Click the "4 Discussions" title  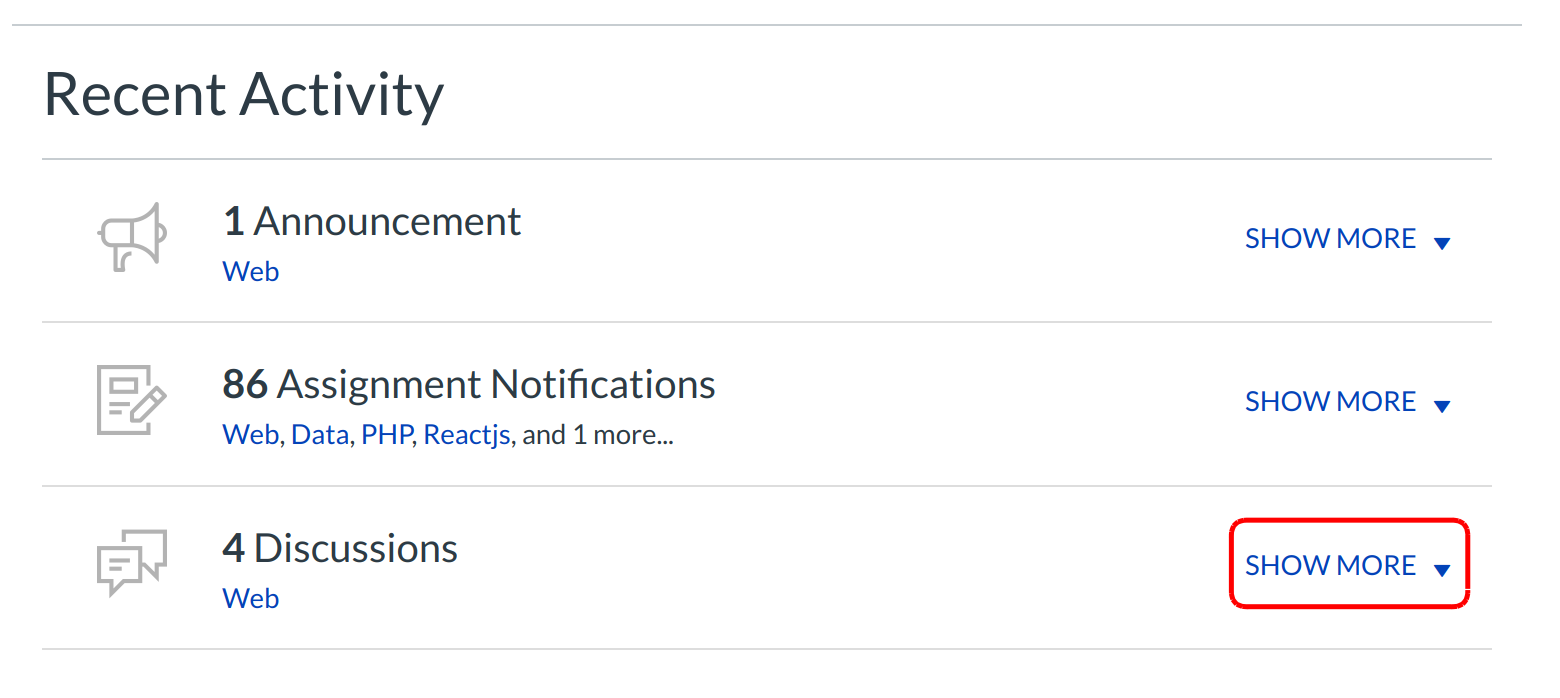[x=340, y=548]
